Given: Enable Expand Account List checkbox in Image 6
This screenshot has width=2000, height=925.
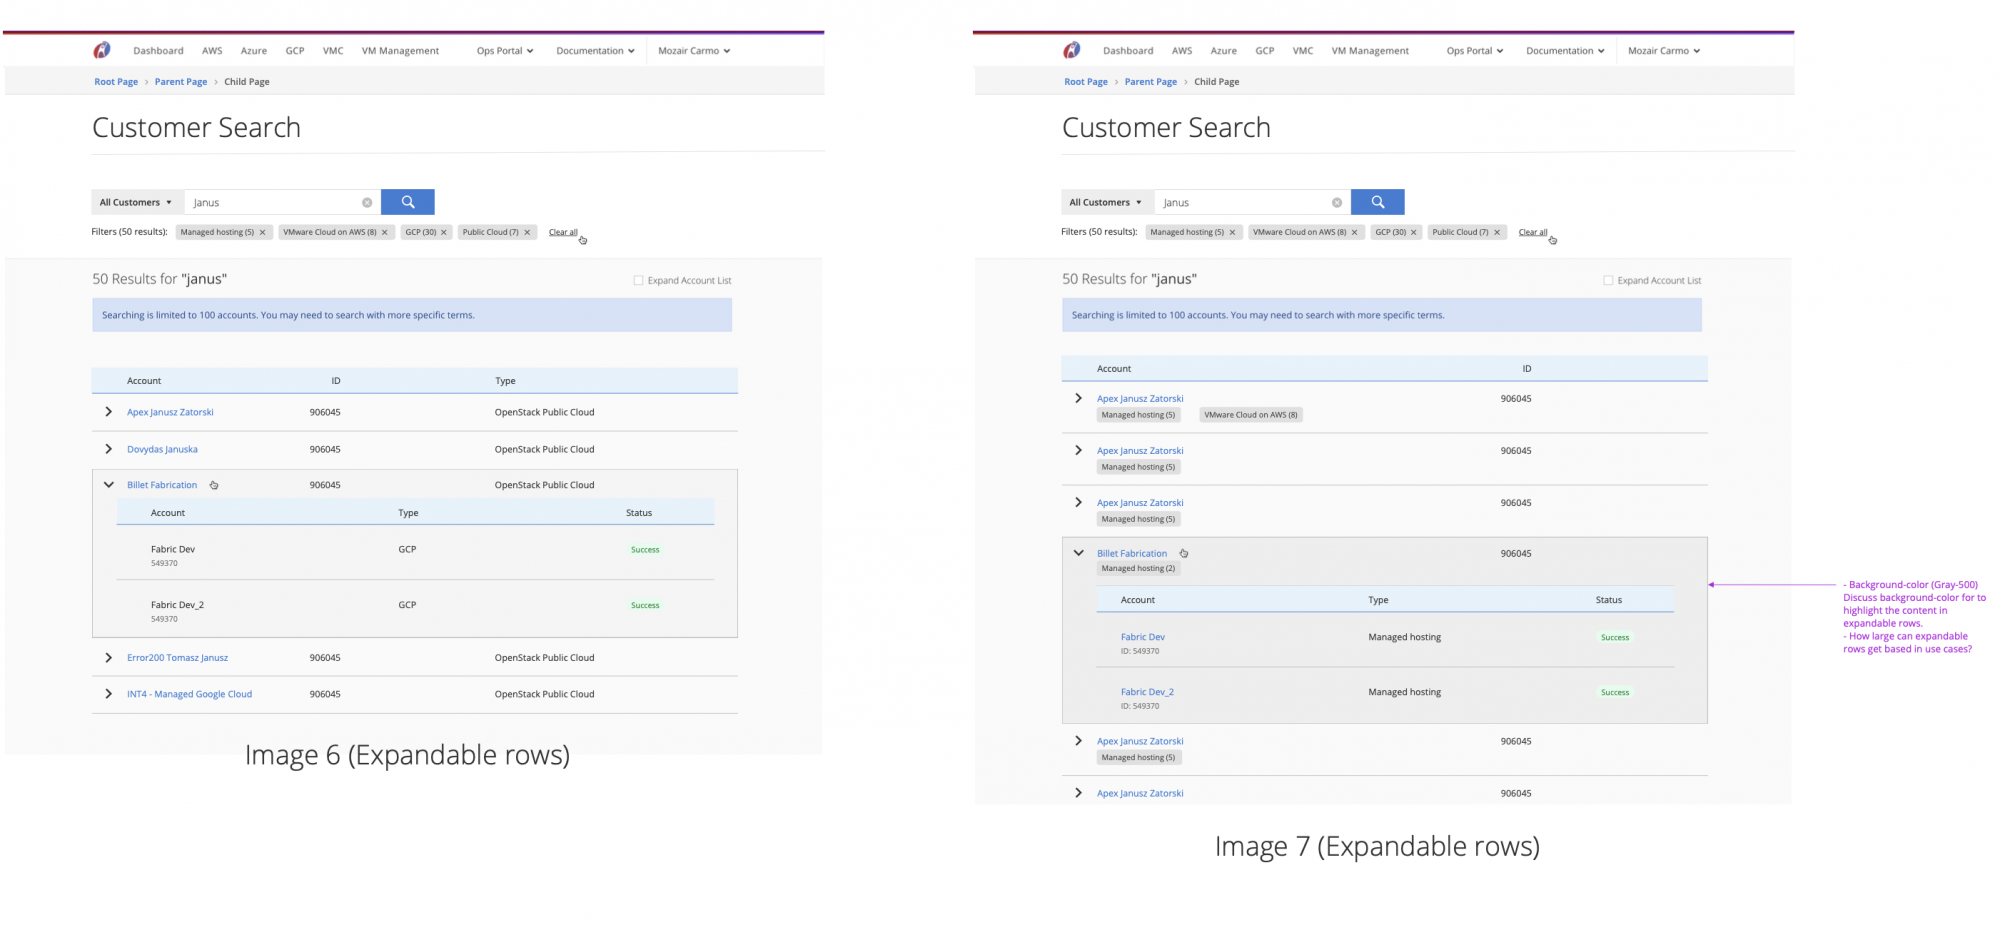Looking at the screenshot, I should pyautogui.click(x=638, y=281).
